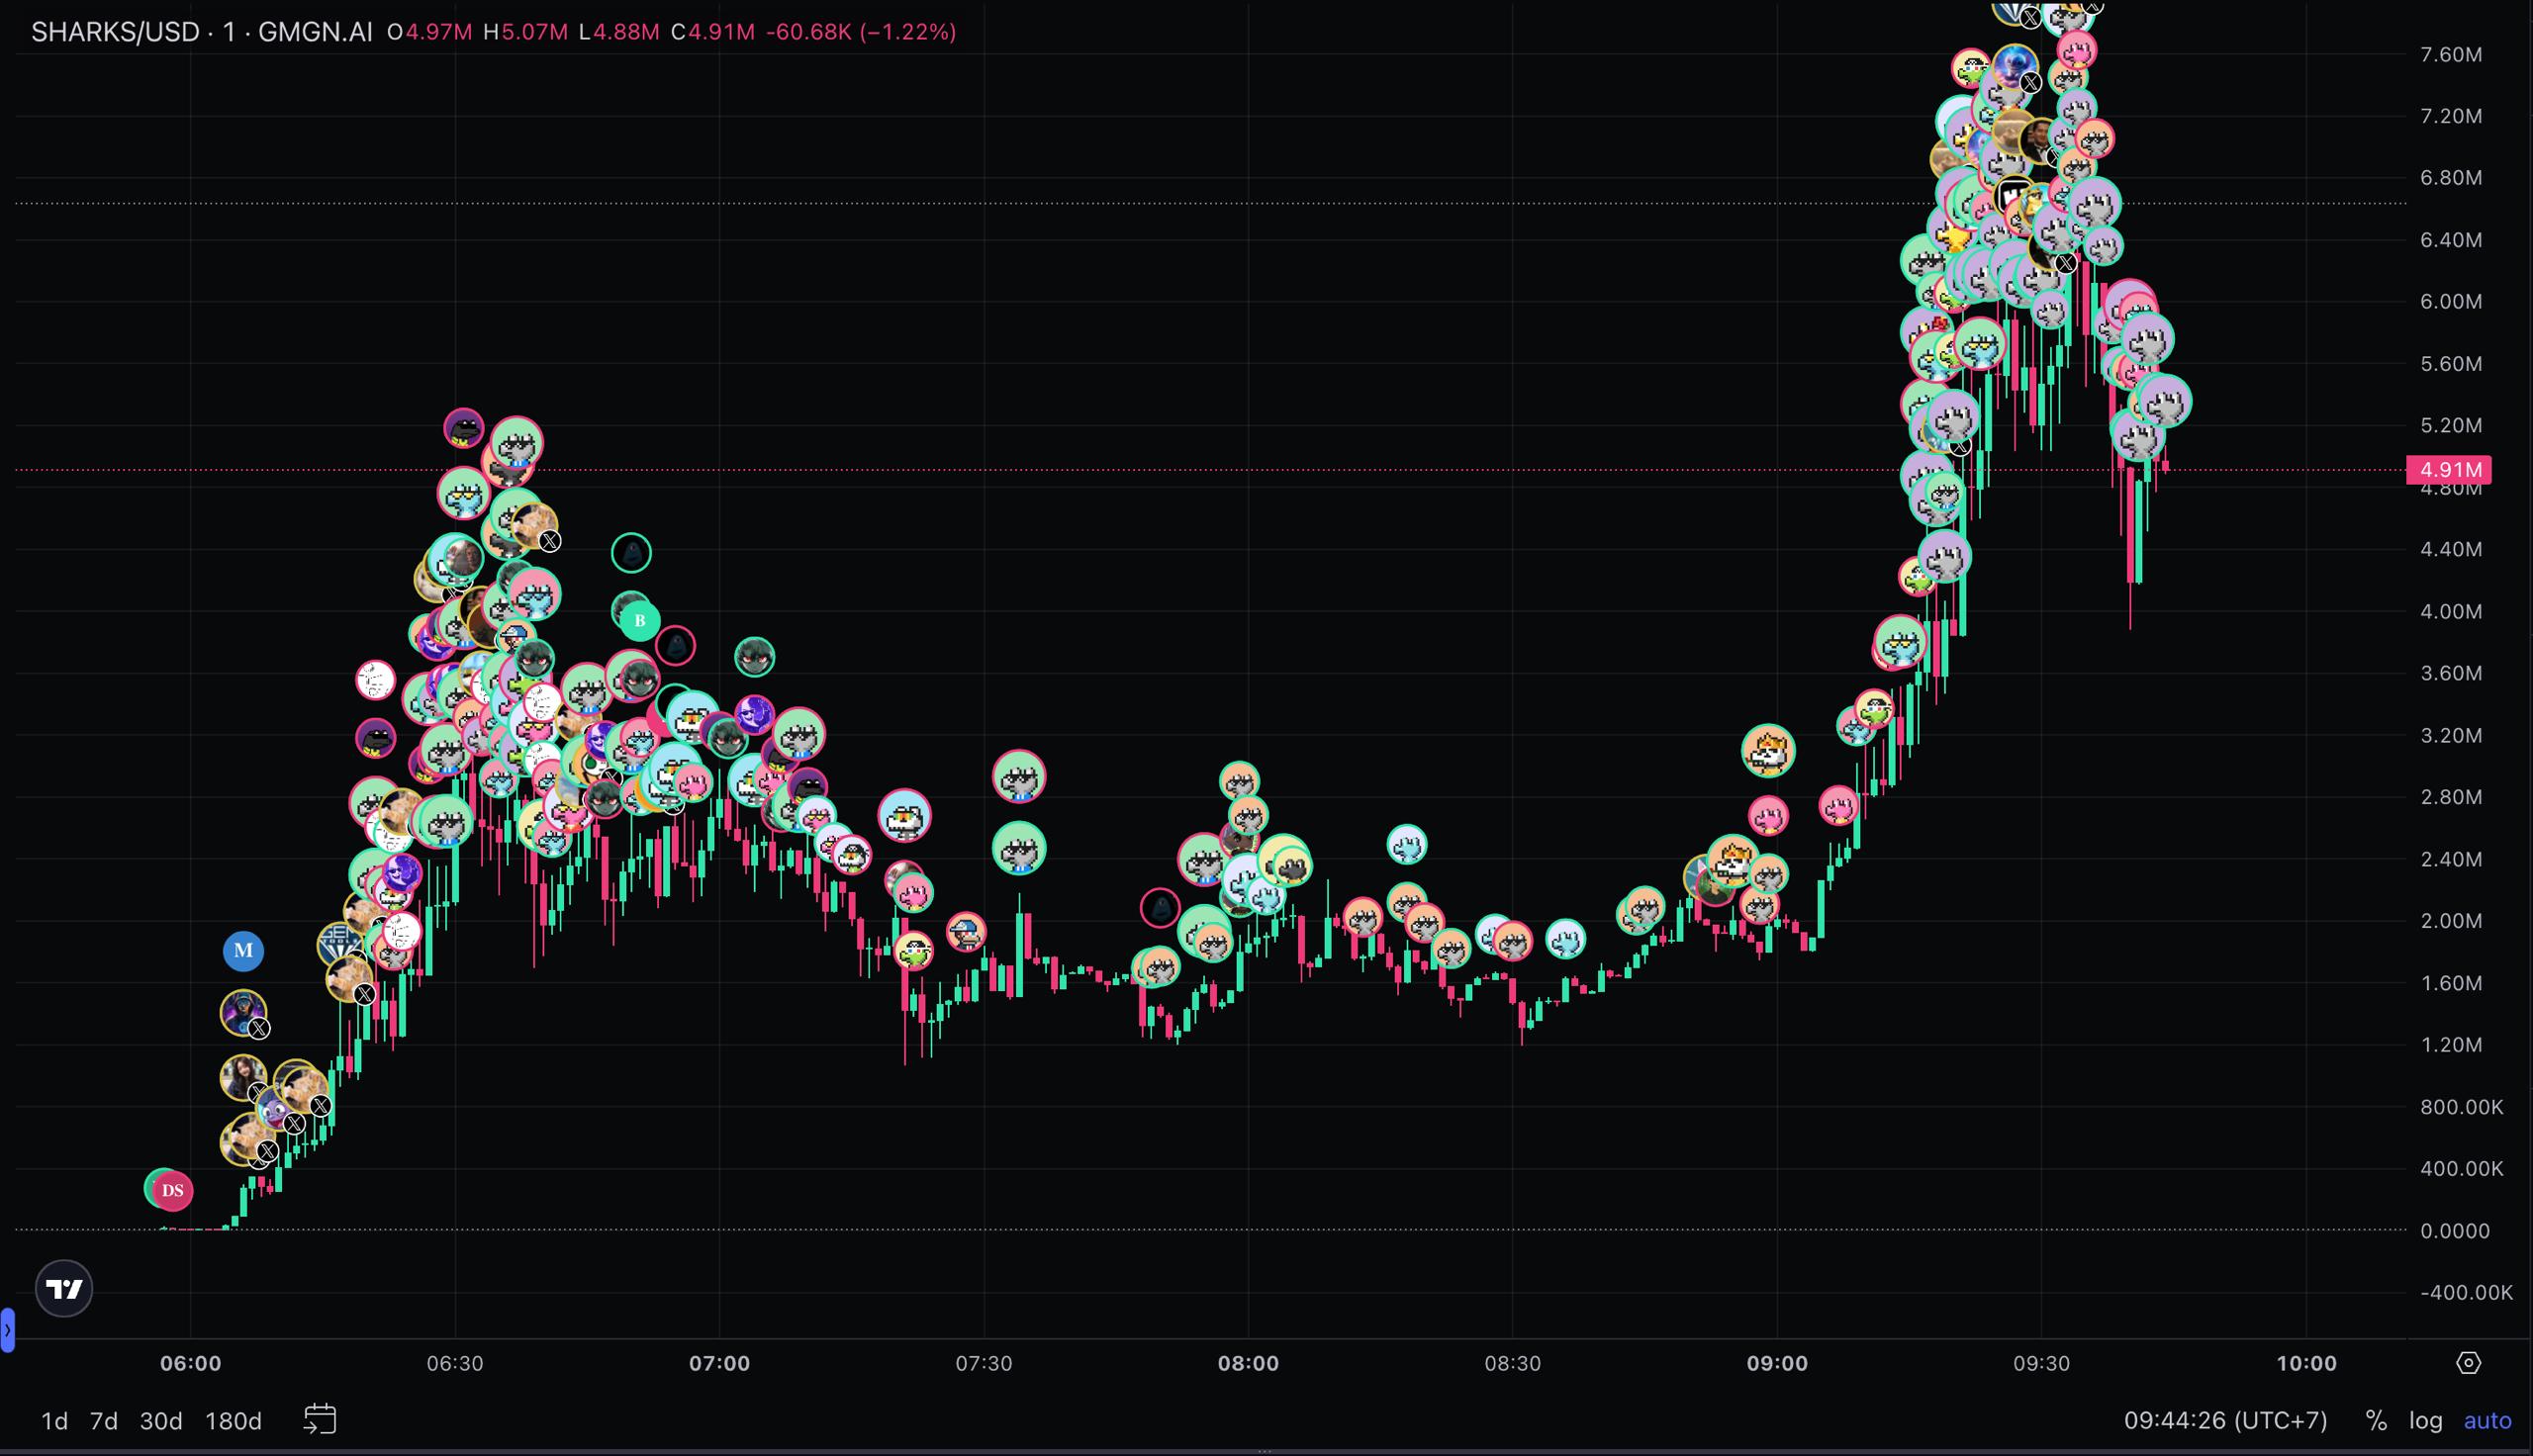Click the TradingView logo icon
The height and width of the screenshot is (1456, 2533).
(x=64, y=1288)
